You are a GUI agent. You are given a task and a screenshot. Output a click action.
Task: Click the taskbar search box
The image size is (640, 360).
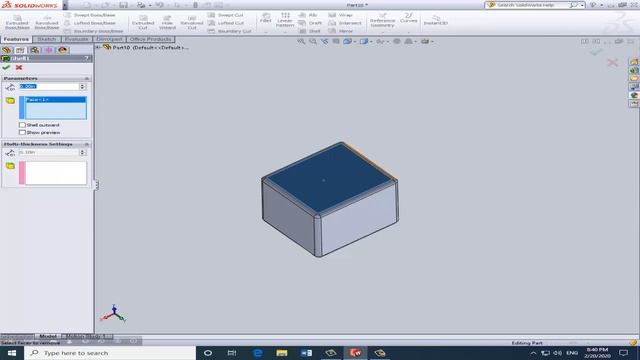pos(110,353)
